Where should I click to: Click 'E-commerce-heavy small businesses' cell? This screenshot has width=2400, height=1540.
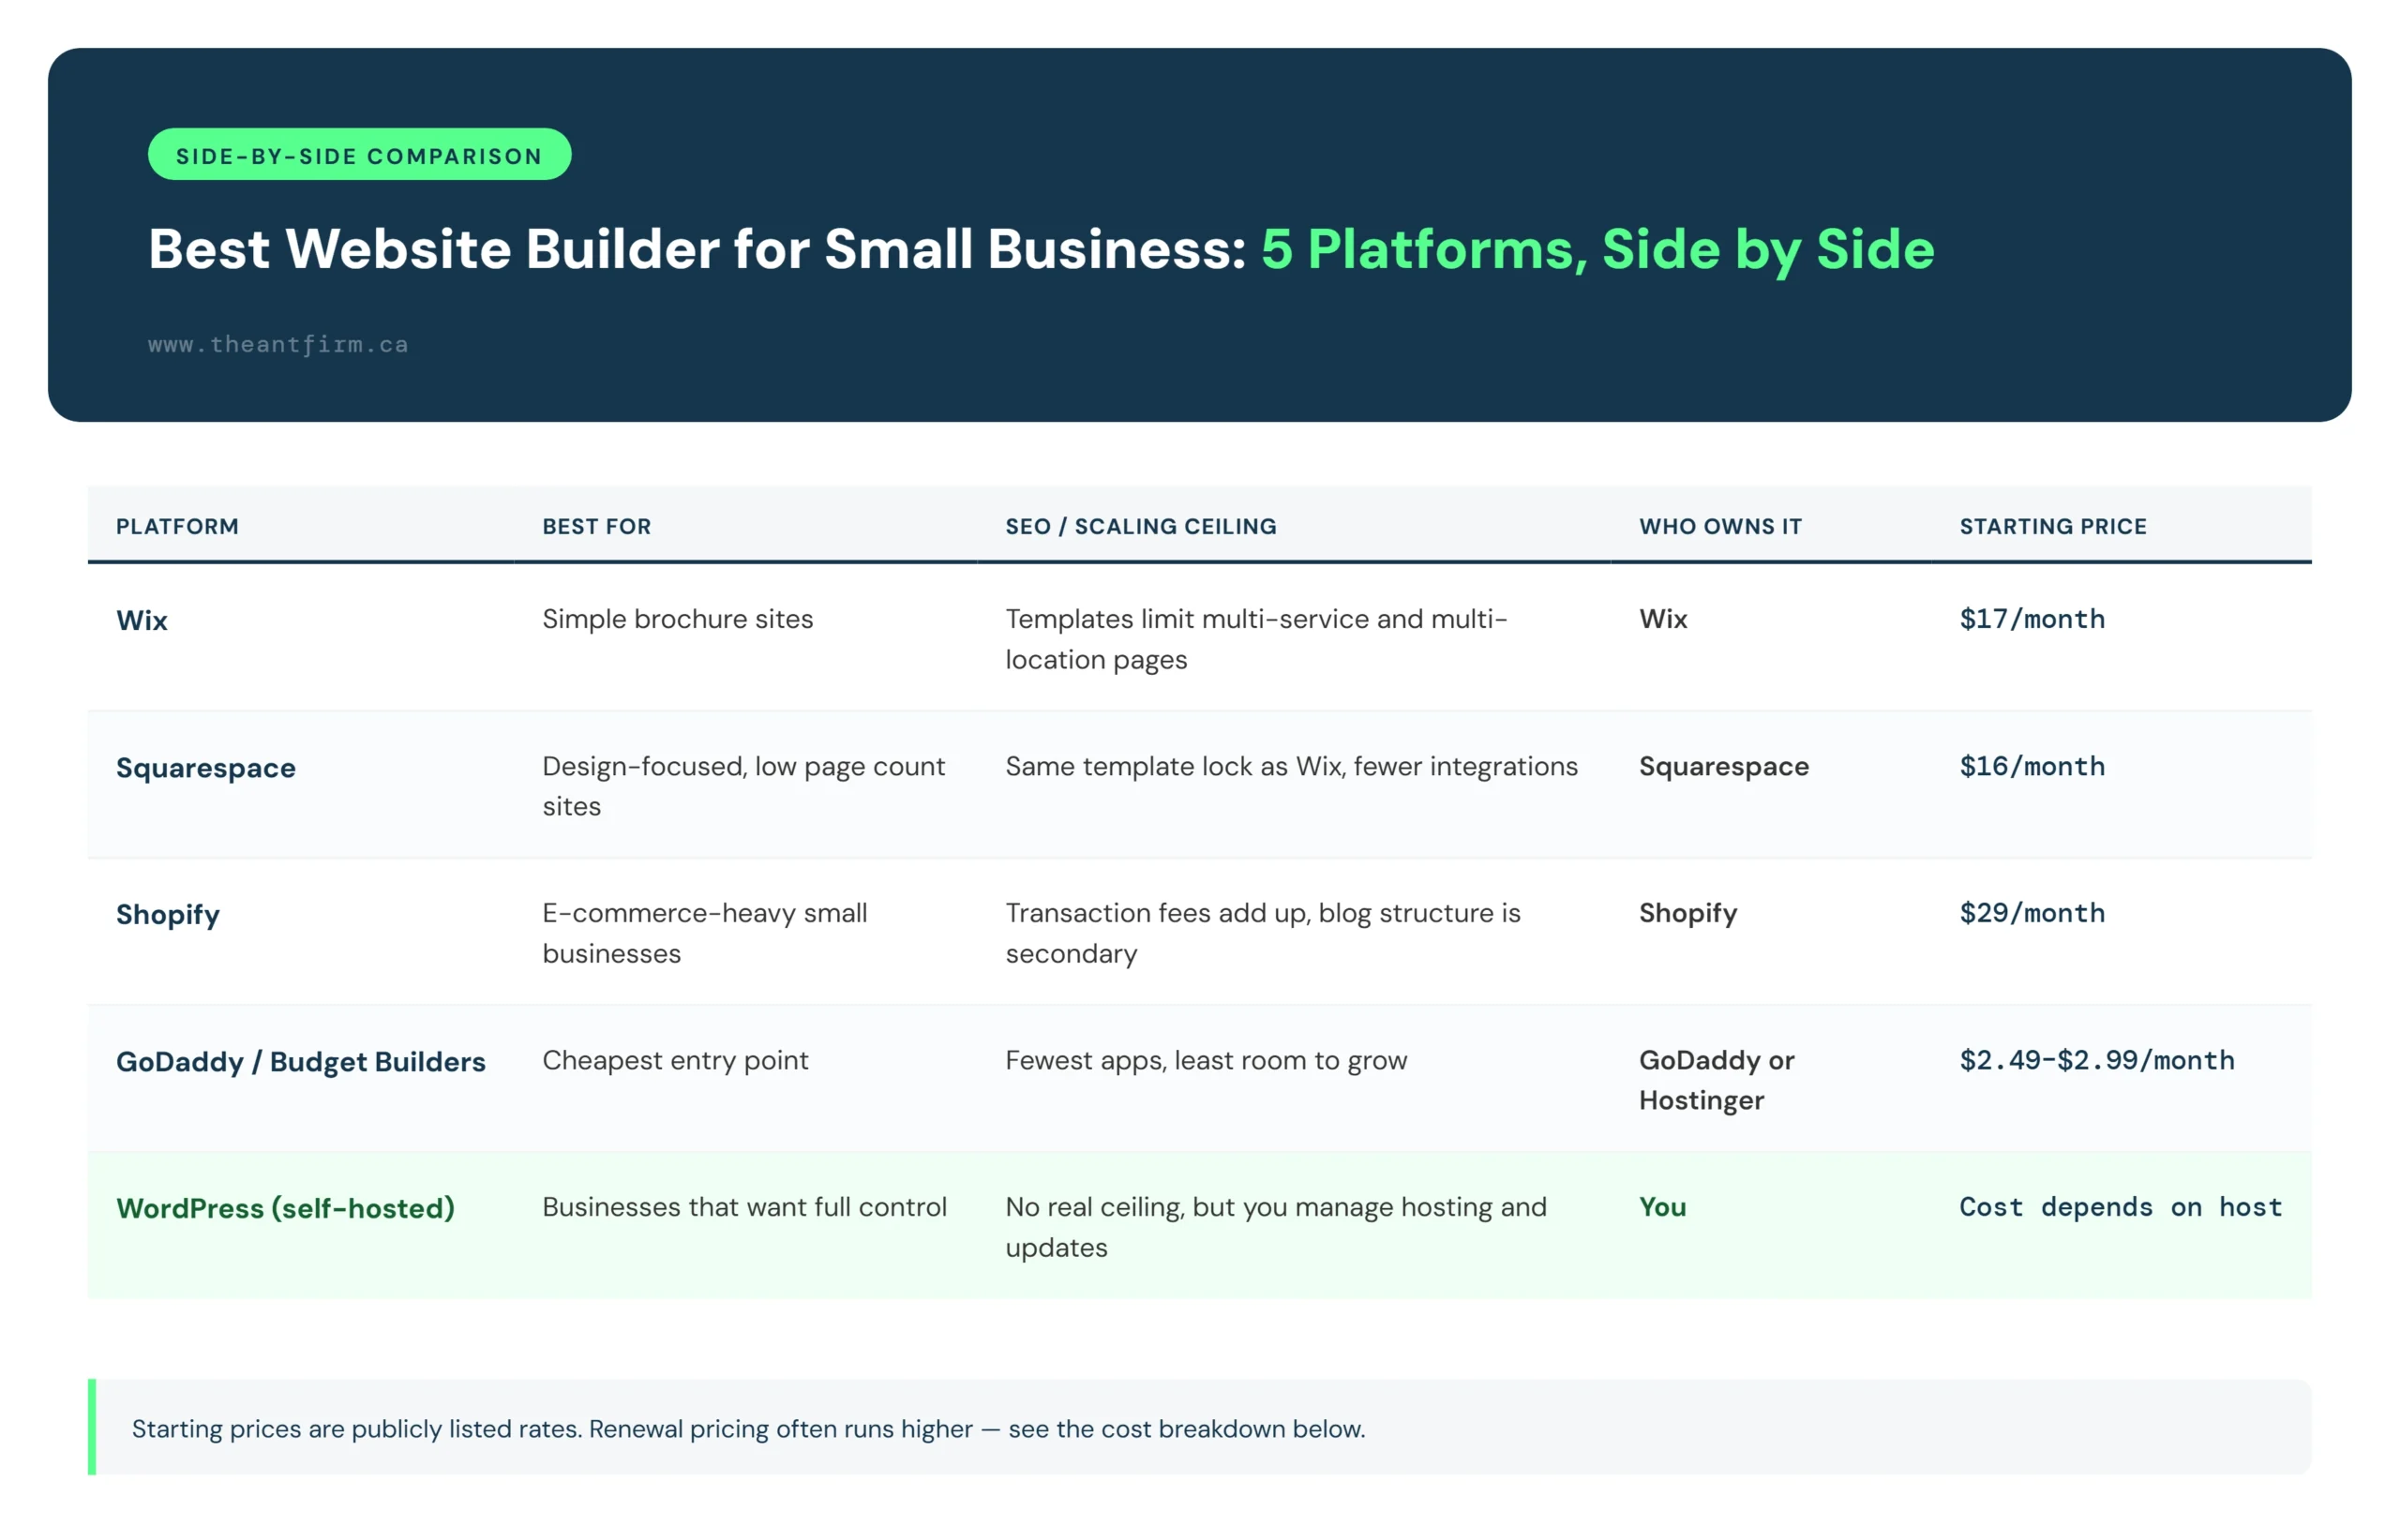point(705,933)
